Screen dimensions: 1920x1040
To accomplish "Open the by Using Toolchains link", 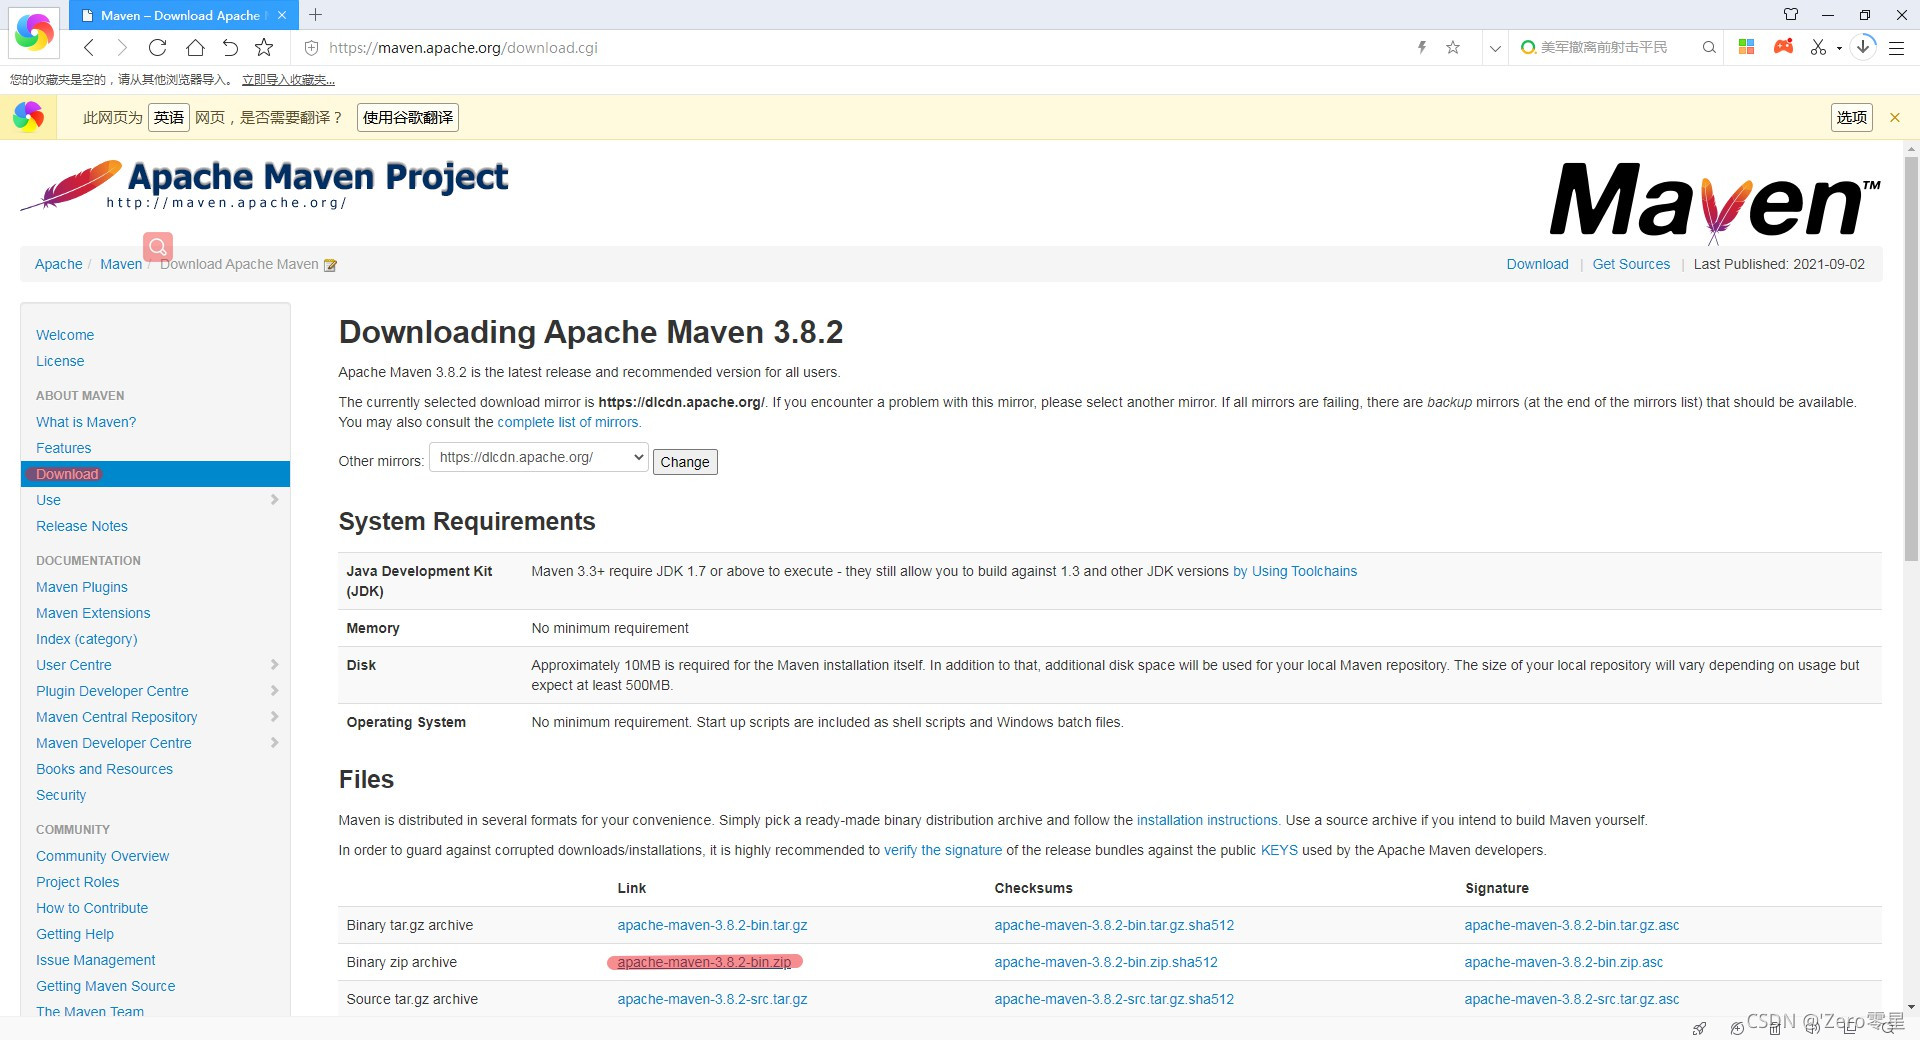I will pyautogui.click(x=1295, y=571).
